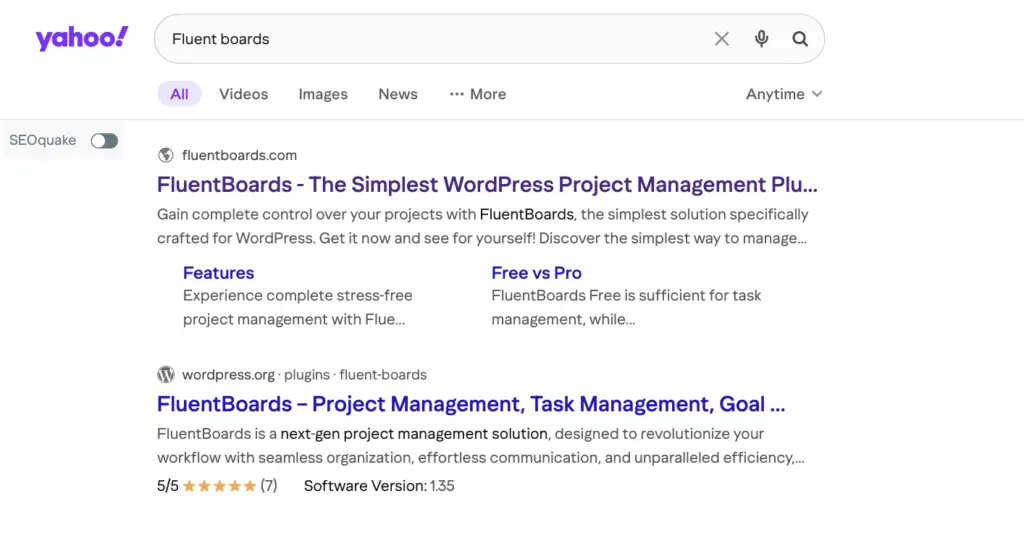Open FluentBoards Project Management, Task Management result

[x=471, y=404]
